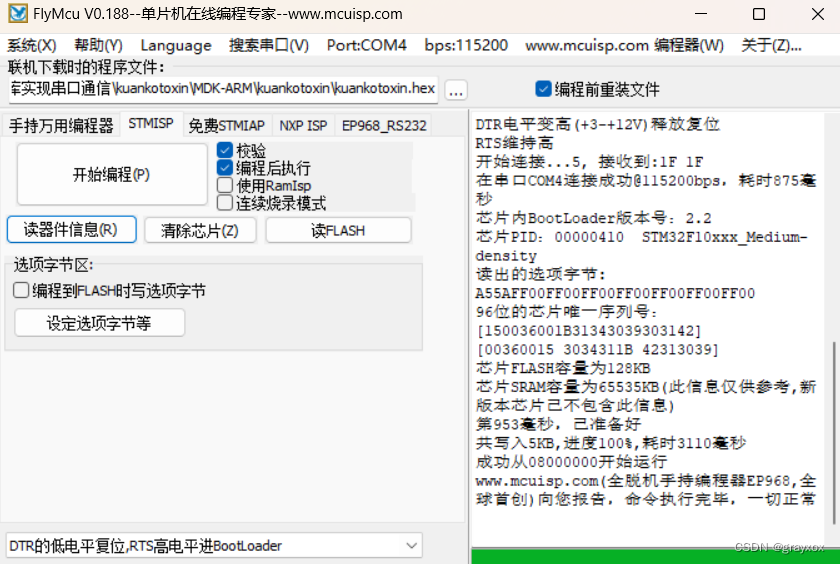The image size is (840, 564).
Task: Switch to STMISP tab
Action: (x=151, y=124)
